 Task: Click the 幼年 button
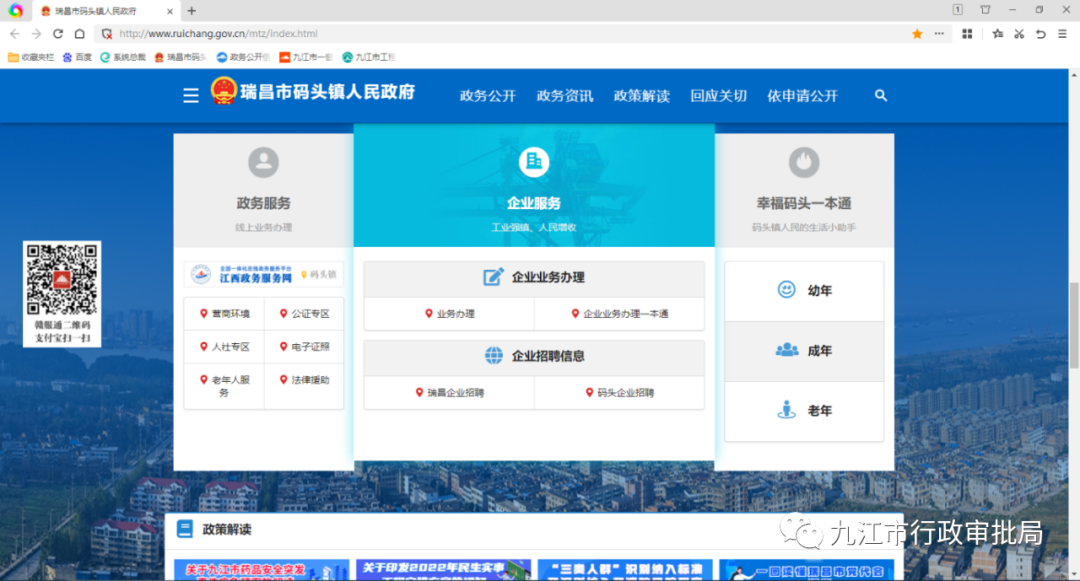coord(804,290)
